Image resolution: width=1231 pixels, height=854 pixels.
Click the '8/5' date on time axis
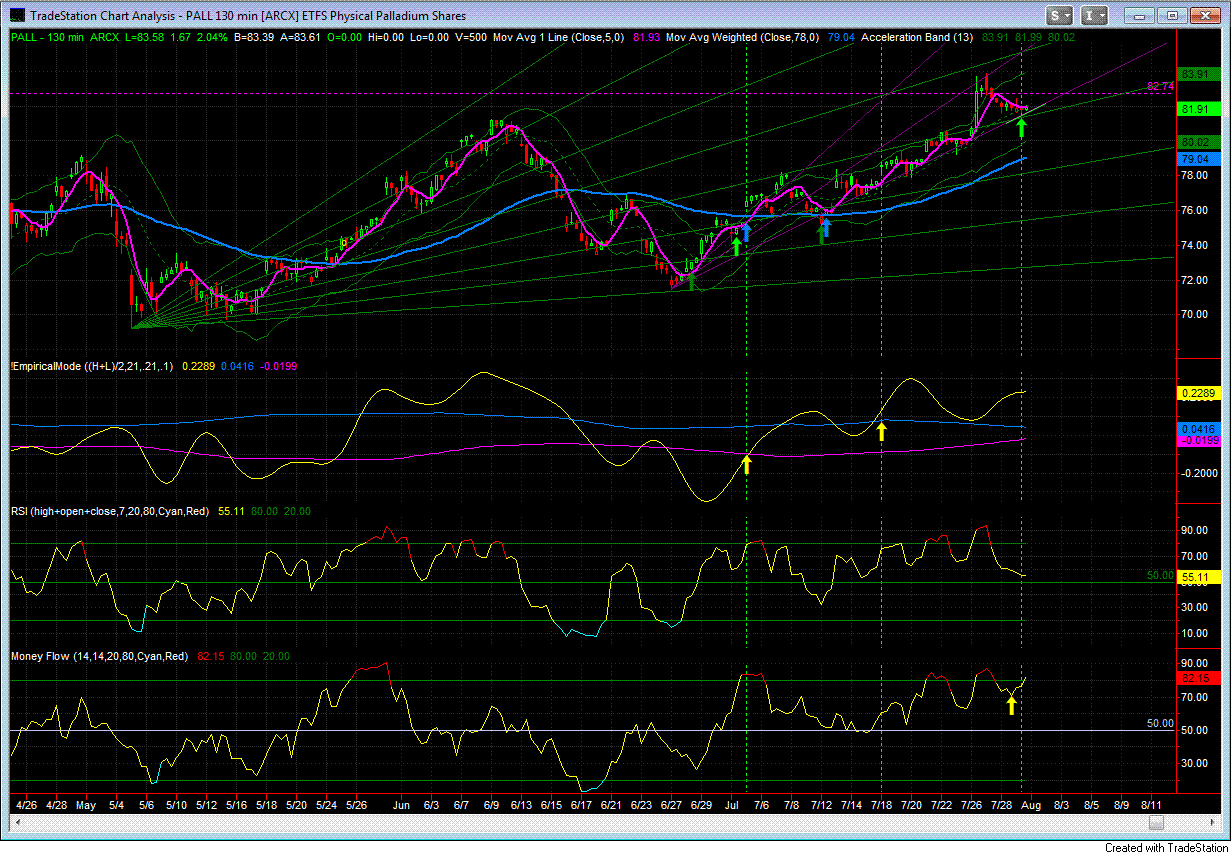coord(1091,803)
